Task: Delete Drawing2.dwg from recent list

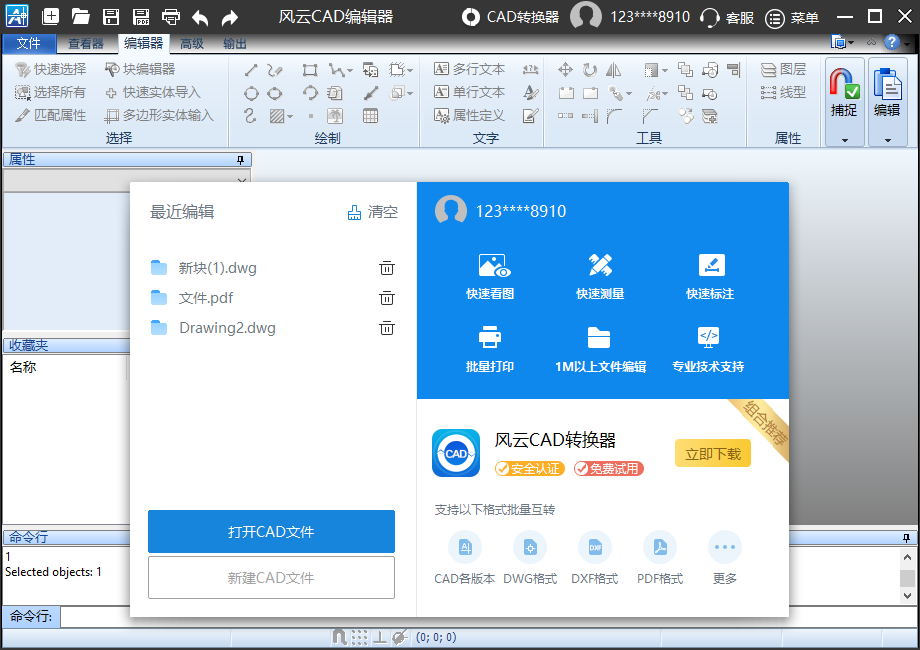Action: [387, 328]
